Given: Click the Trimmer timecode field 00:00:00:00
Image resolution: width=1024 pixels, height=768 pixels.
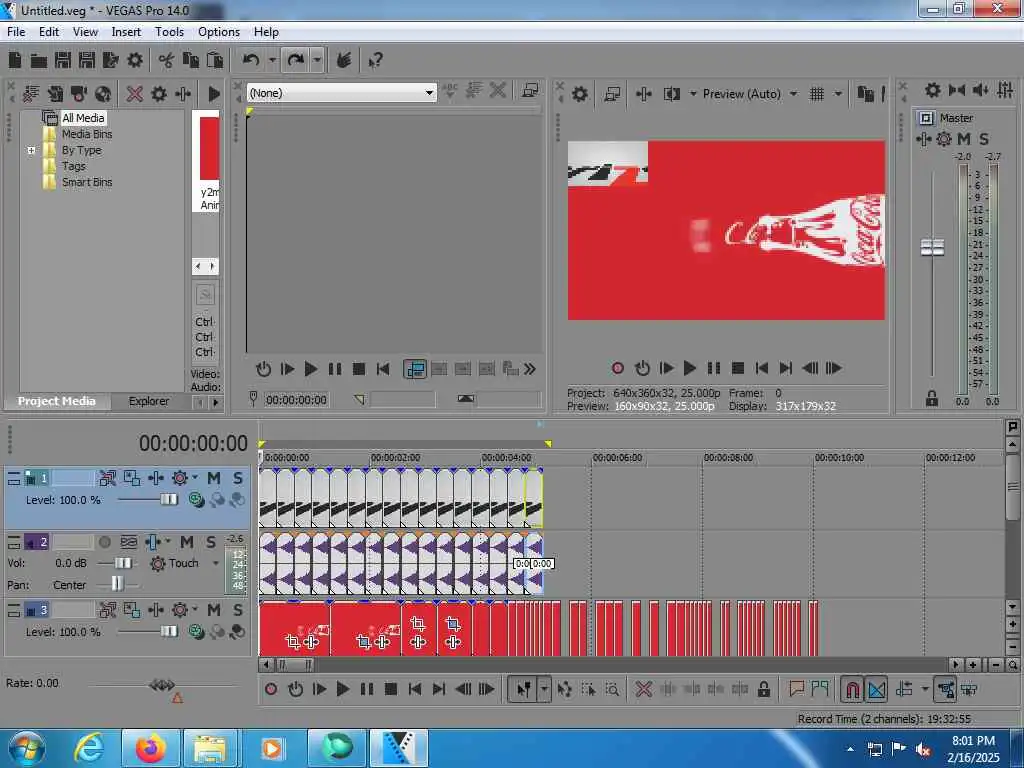Looking at the screenshot, I should [296, 400].
